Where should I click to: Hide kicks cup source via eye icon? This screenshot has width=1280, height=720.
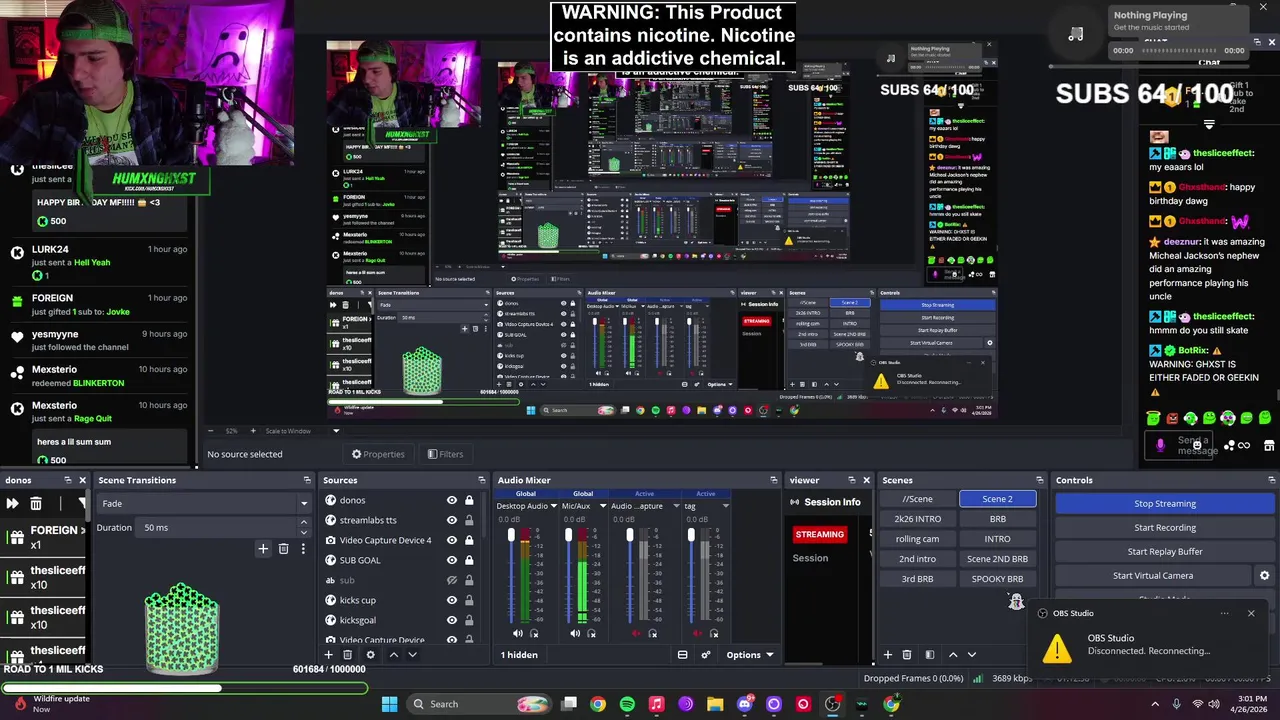pos(452,600)
